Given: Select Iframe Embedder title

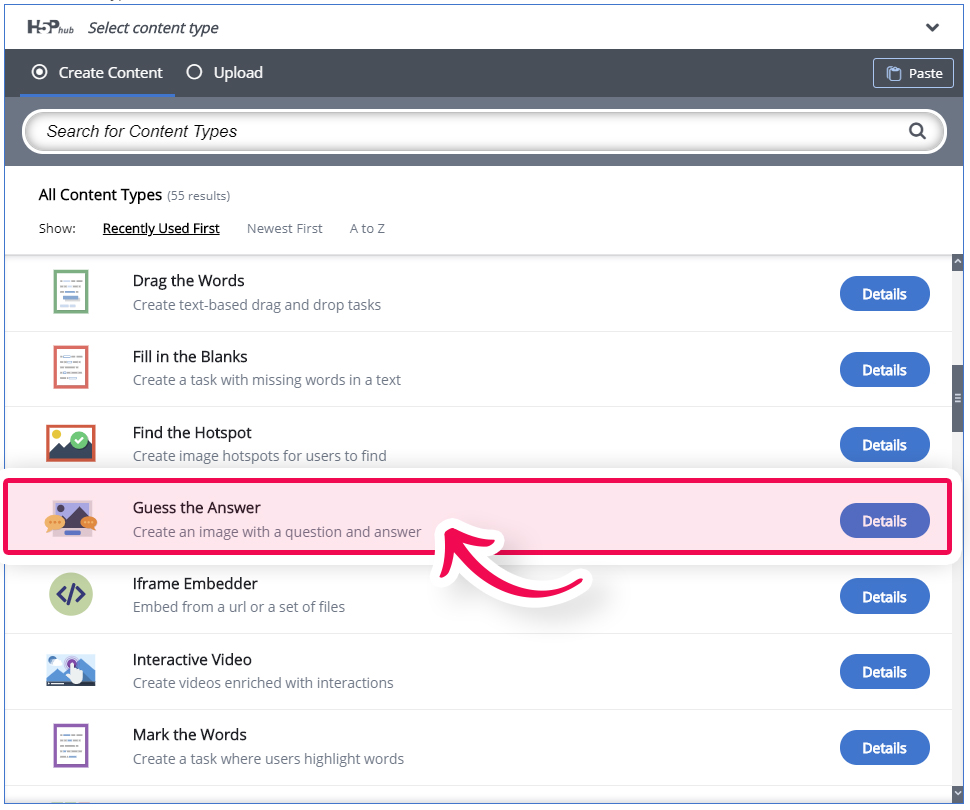Looking at the screenshot, I should [195, 584].
